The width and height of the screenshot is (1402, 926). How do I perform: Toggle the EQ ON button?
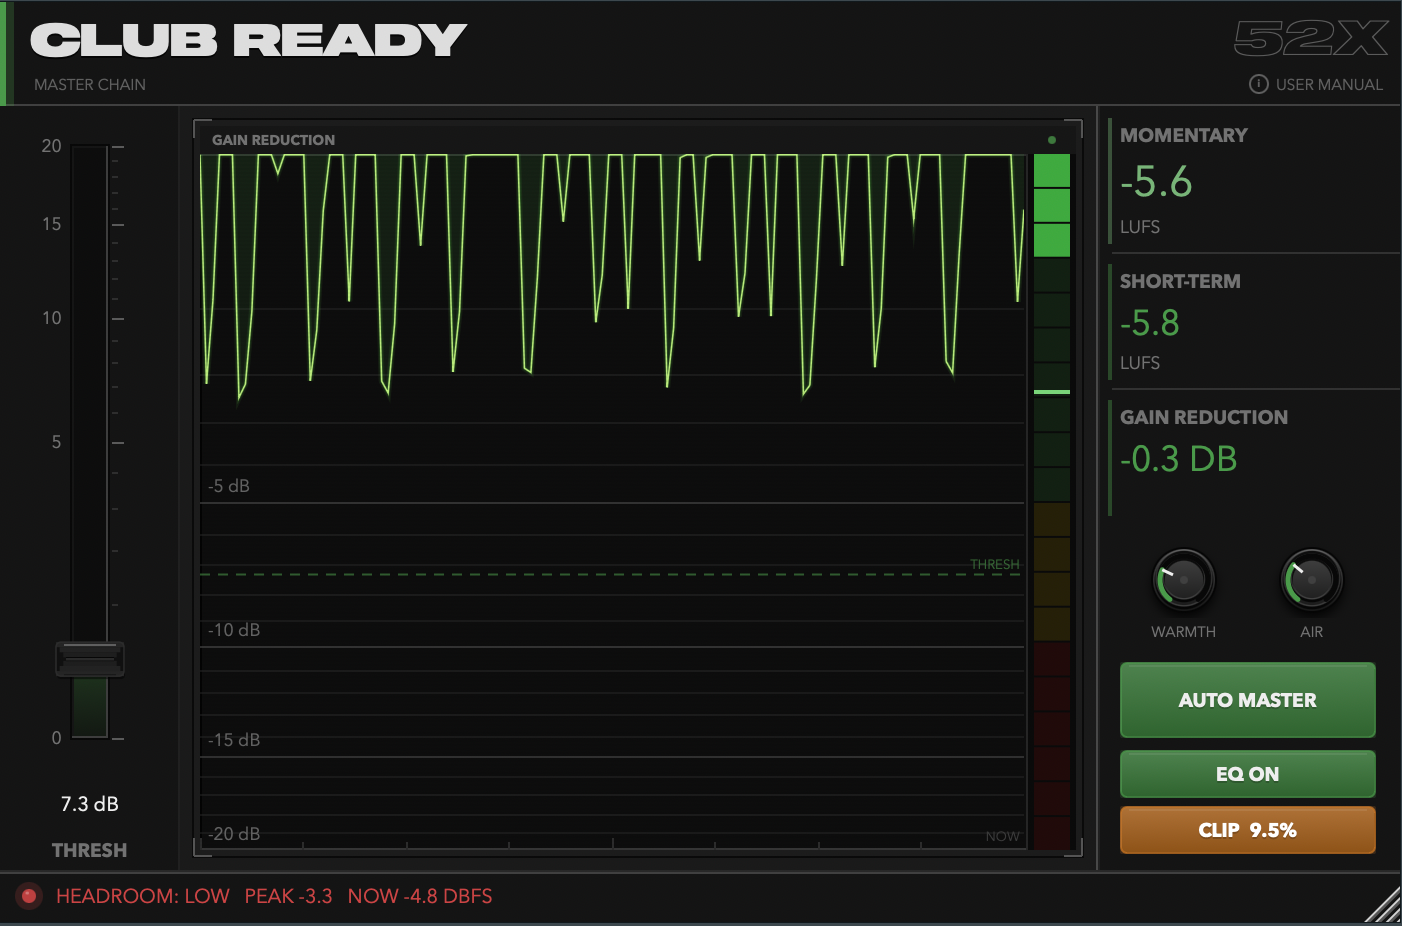[x=1247, y=774]
